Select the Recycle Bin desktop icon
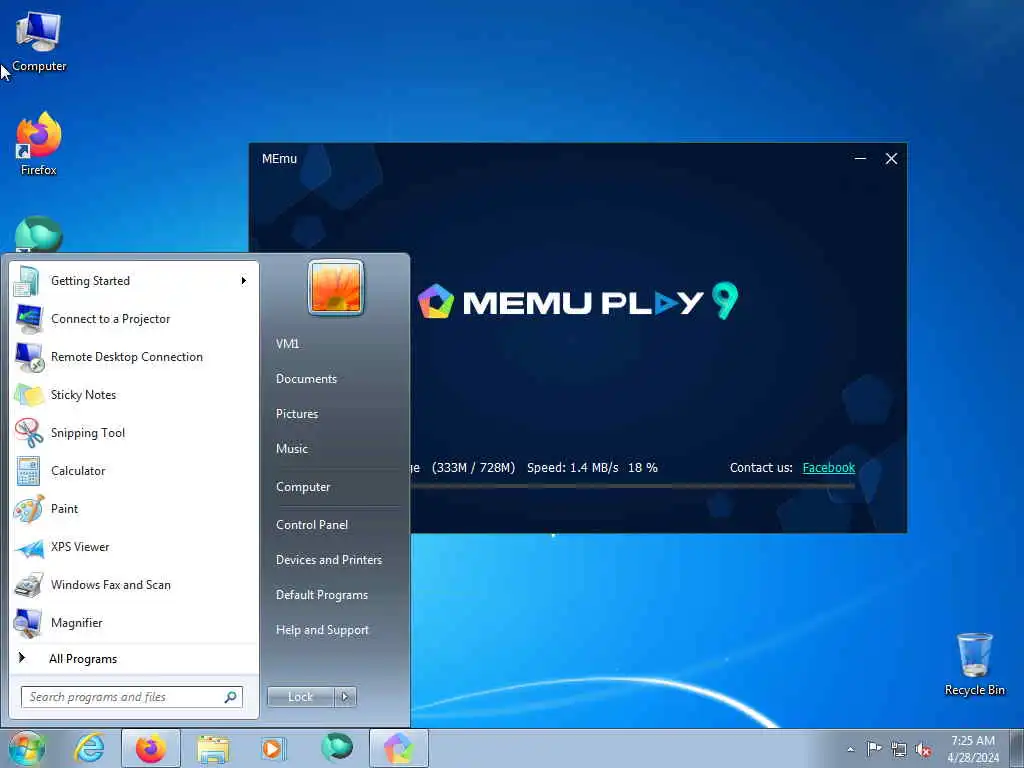1024x768 pixels. point(974,664)
